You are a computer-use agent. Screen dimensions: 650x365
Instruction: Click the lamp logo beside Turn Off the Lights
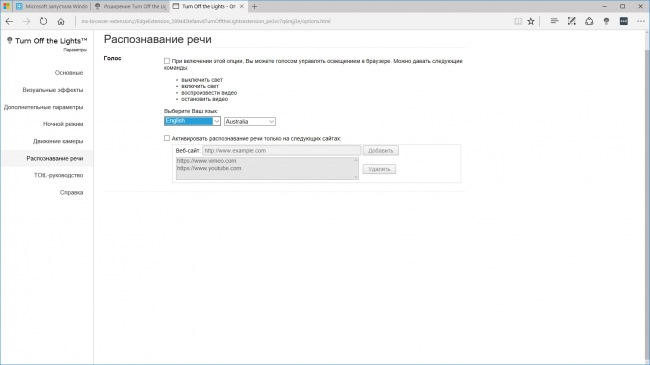10,40
